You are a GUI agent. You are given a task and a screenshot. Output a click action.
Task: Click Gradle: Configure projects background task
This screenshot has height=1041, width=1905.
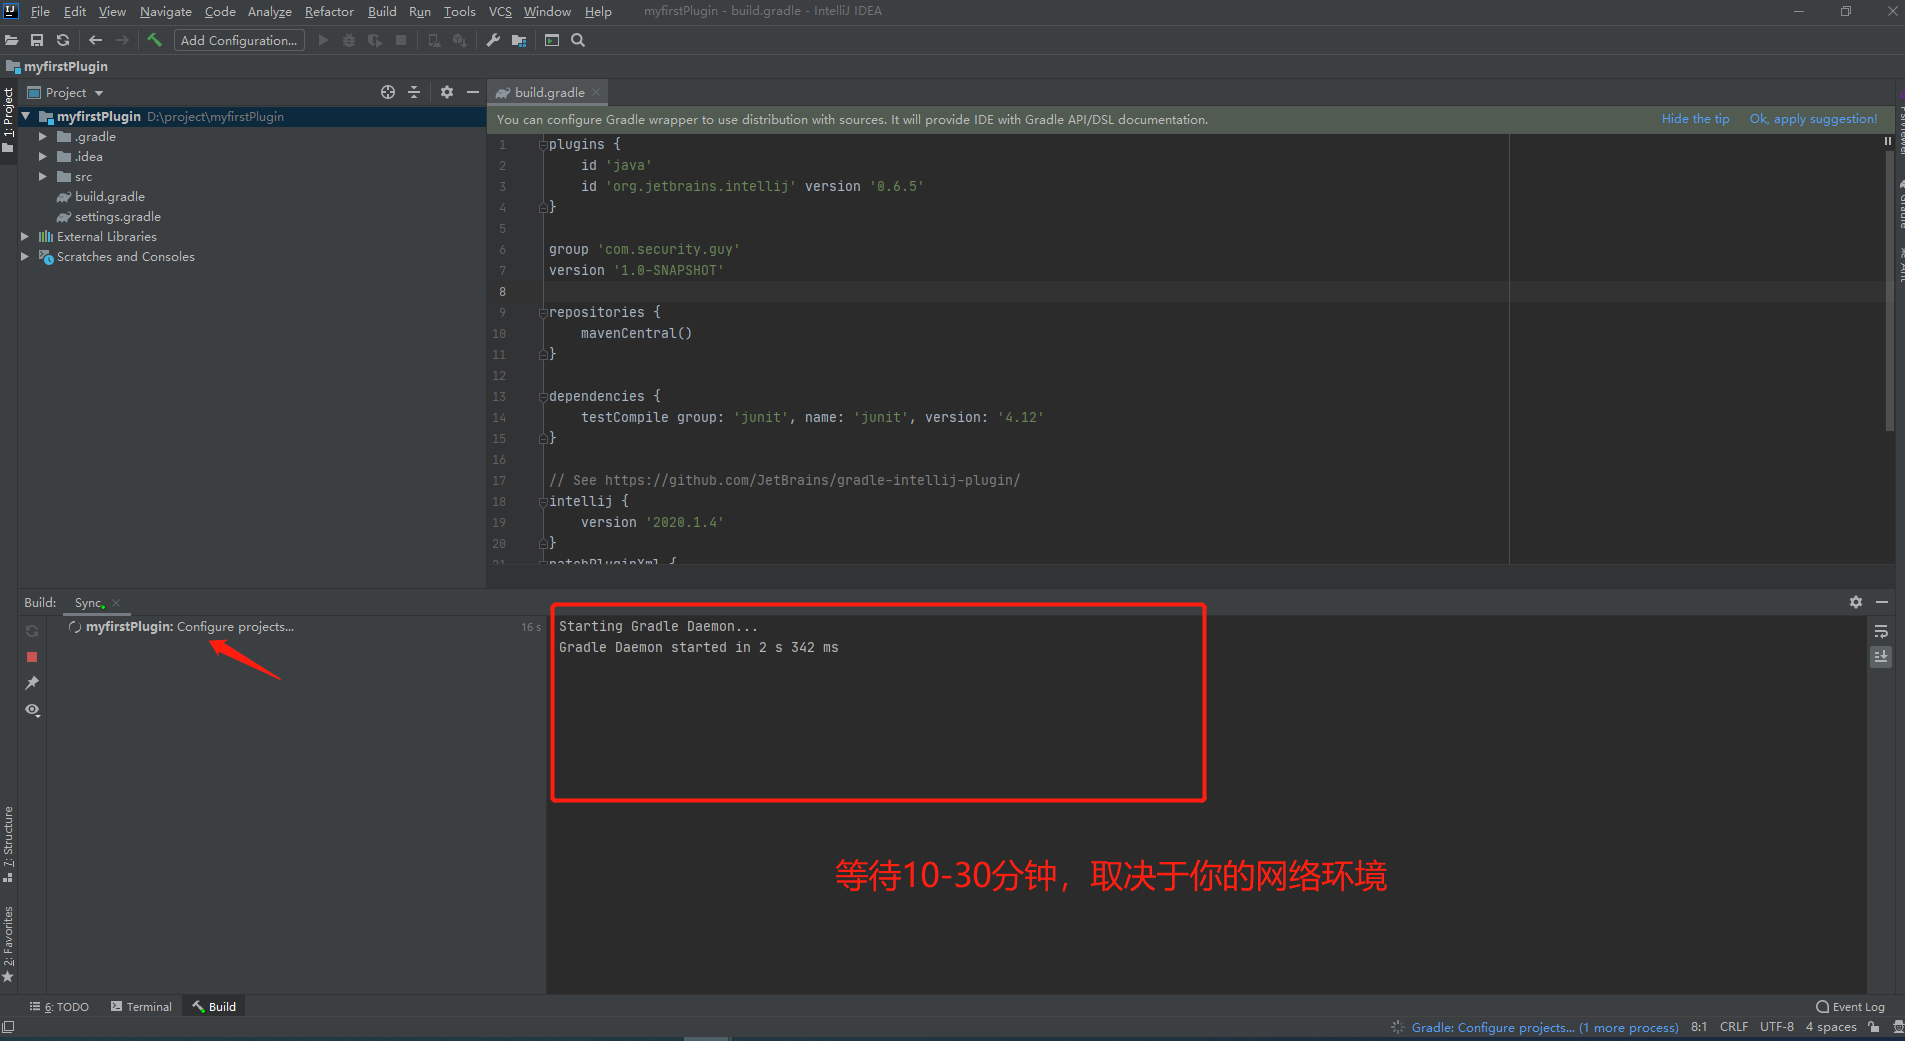coord(1545,1027)
